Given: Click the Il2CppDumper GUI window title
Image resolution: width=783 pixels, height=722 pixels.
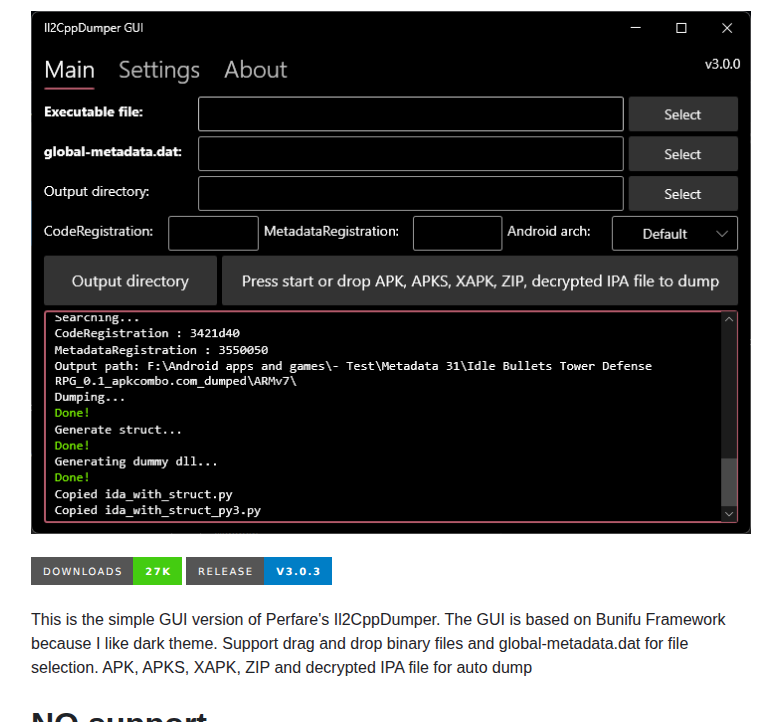Looking at the screenshot, I should click(x=93, y=28).
